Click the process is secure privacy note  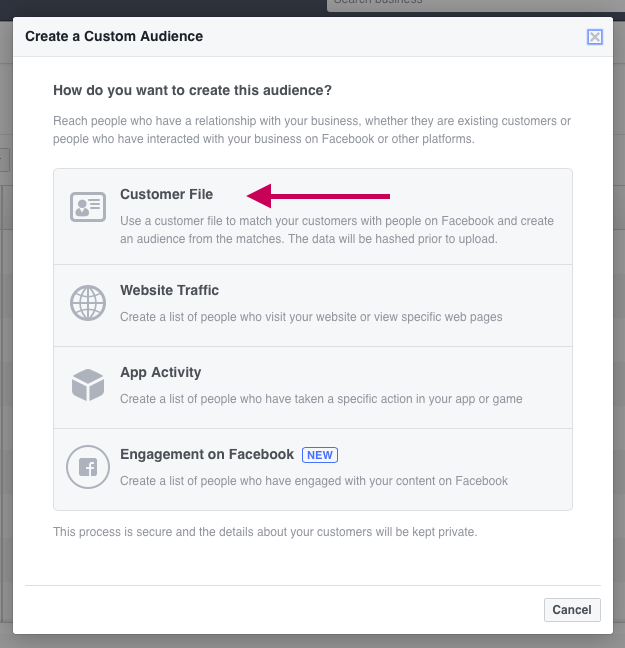pos(265,531)
